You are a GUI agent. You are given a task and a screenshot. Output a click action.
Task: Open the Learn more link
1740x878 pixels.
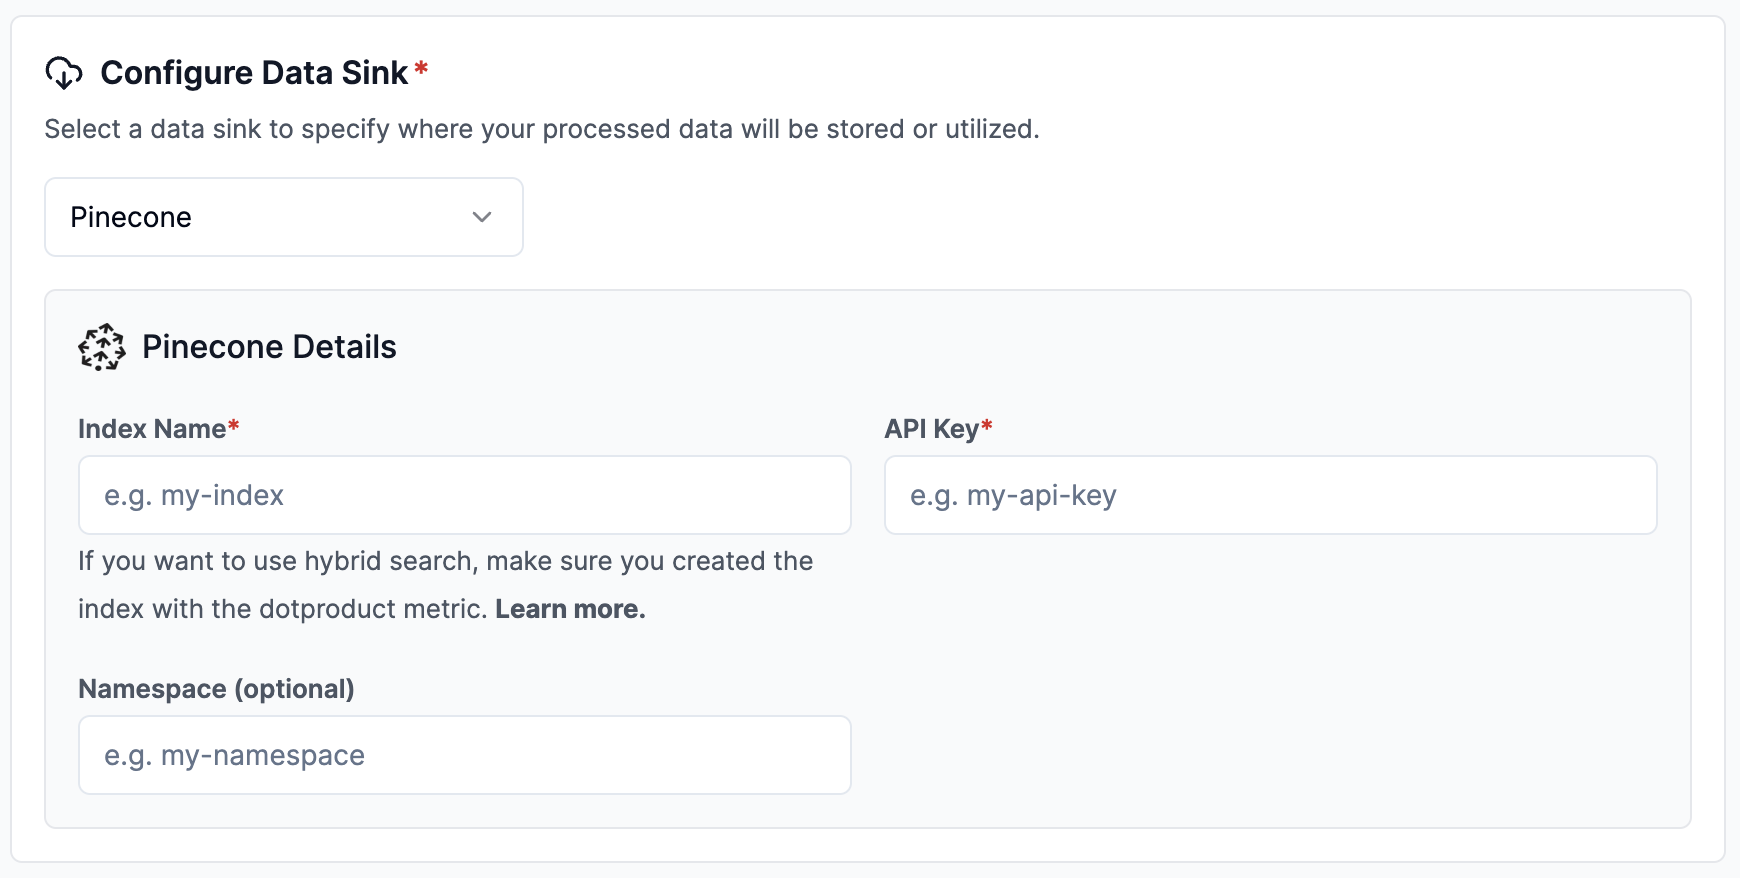click(x=570, y=609)
